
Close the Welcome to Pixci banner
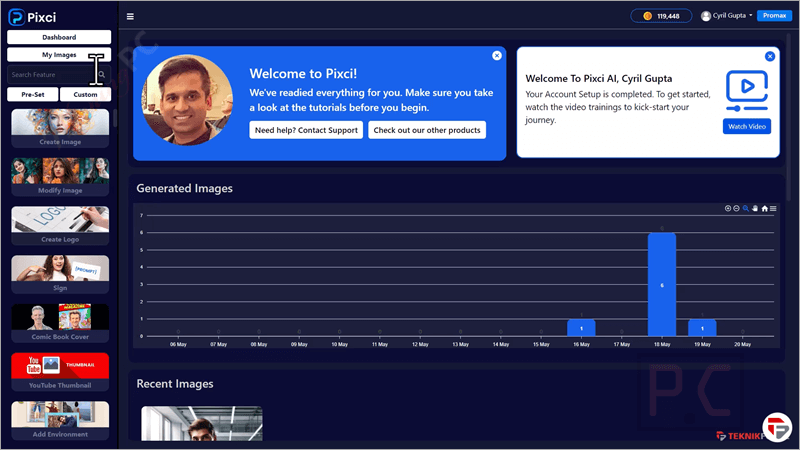point(497,56)
